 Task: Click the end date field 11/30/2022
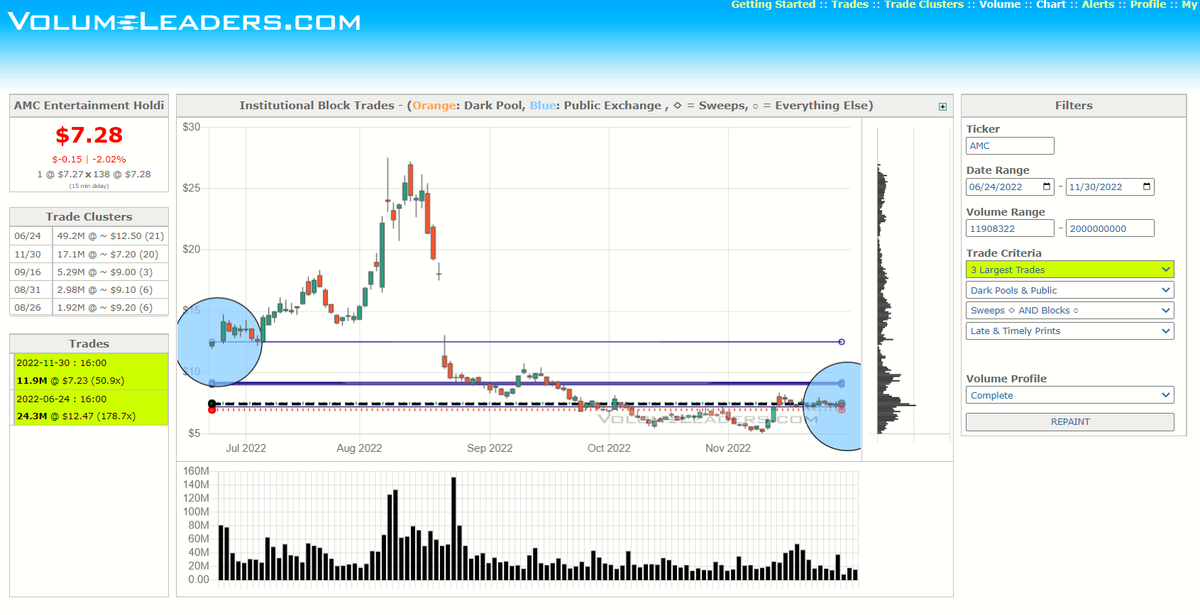[1110, 187]
